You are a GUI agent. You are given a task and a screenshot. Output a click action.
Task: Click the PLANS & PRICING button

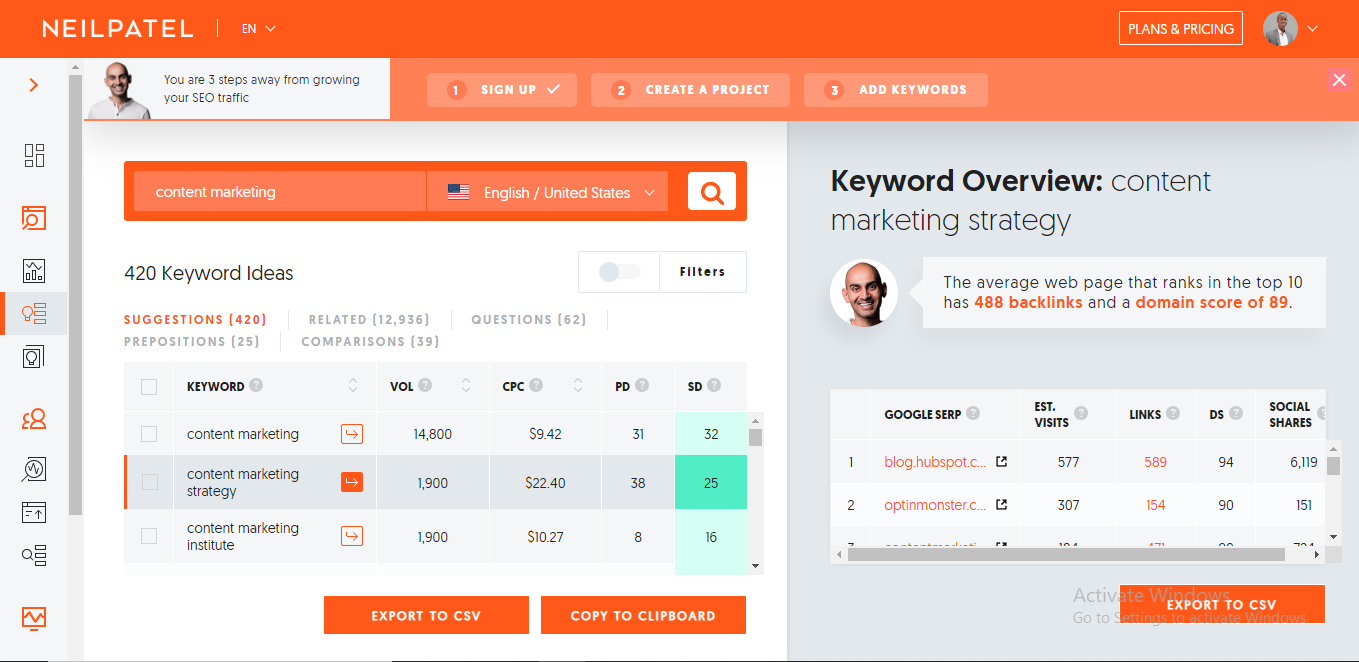click(1181, 28)
